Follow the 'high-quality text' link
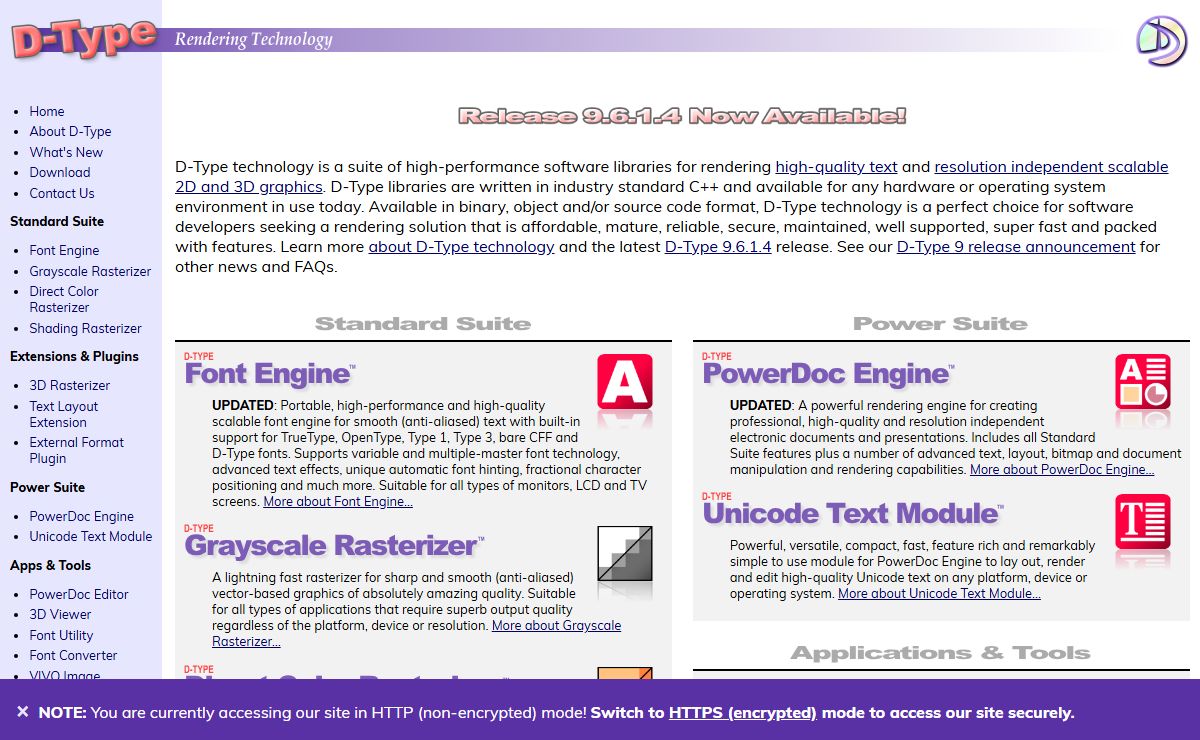Viewport: 1200px width, 740px height. (x=836, y=166)
